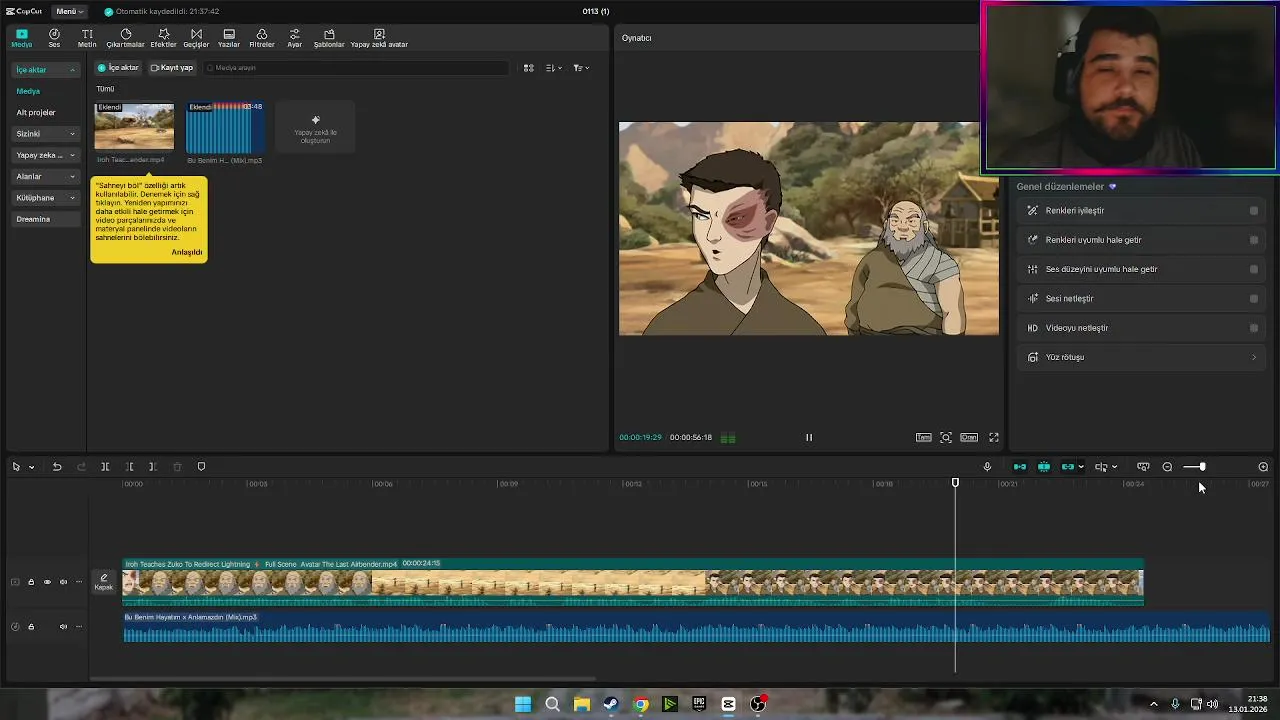Image resolution: width=1280 pixels, height=720 pixels.
Task: Toggle clip linkage button
Action: point(1068,467)
